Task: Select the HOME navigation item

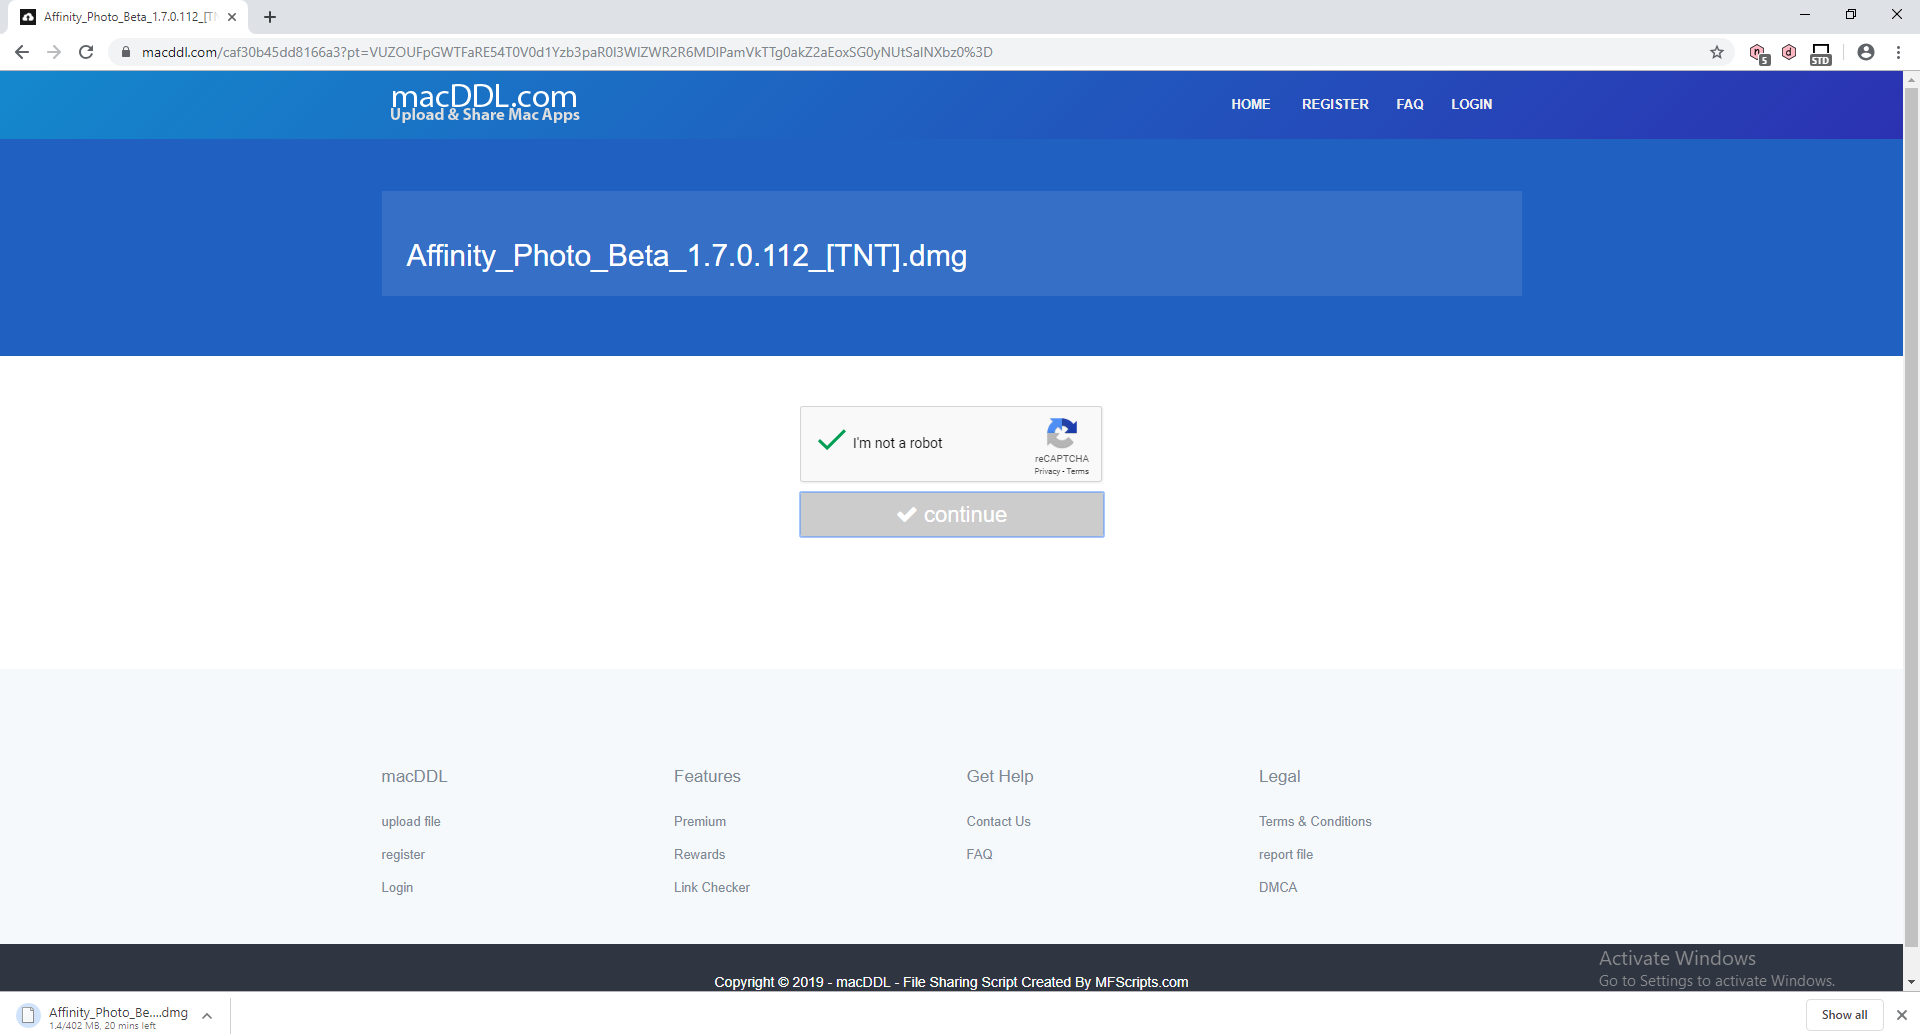Action: coord(1250,103)
